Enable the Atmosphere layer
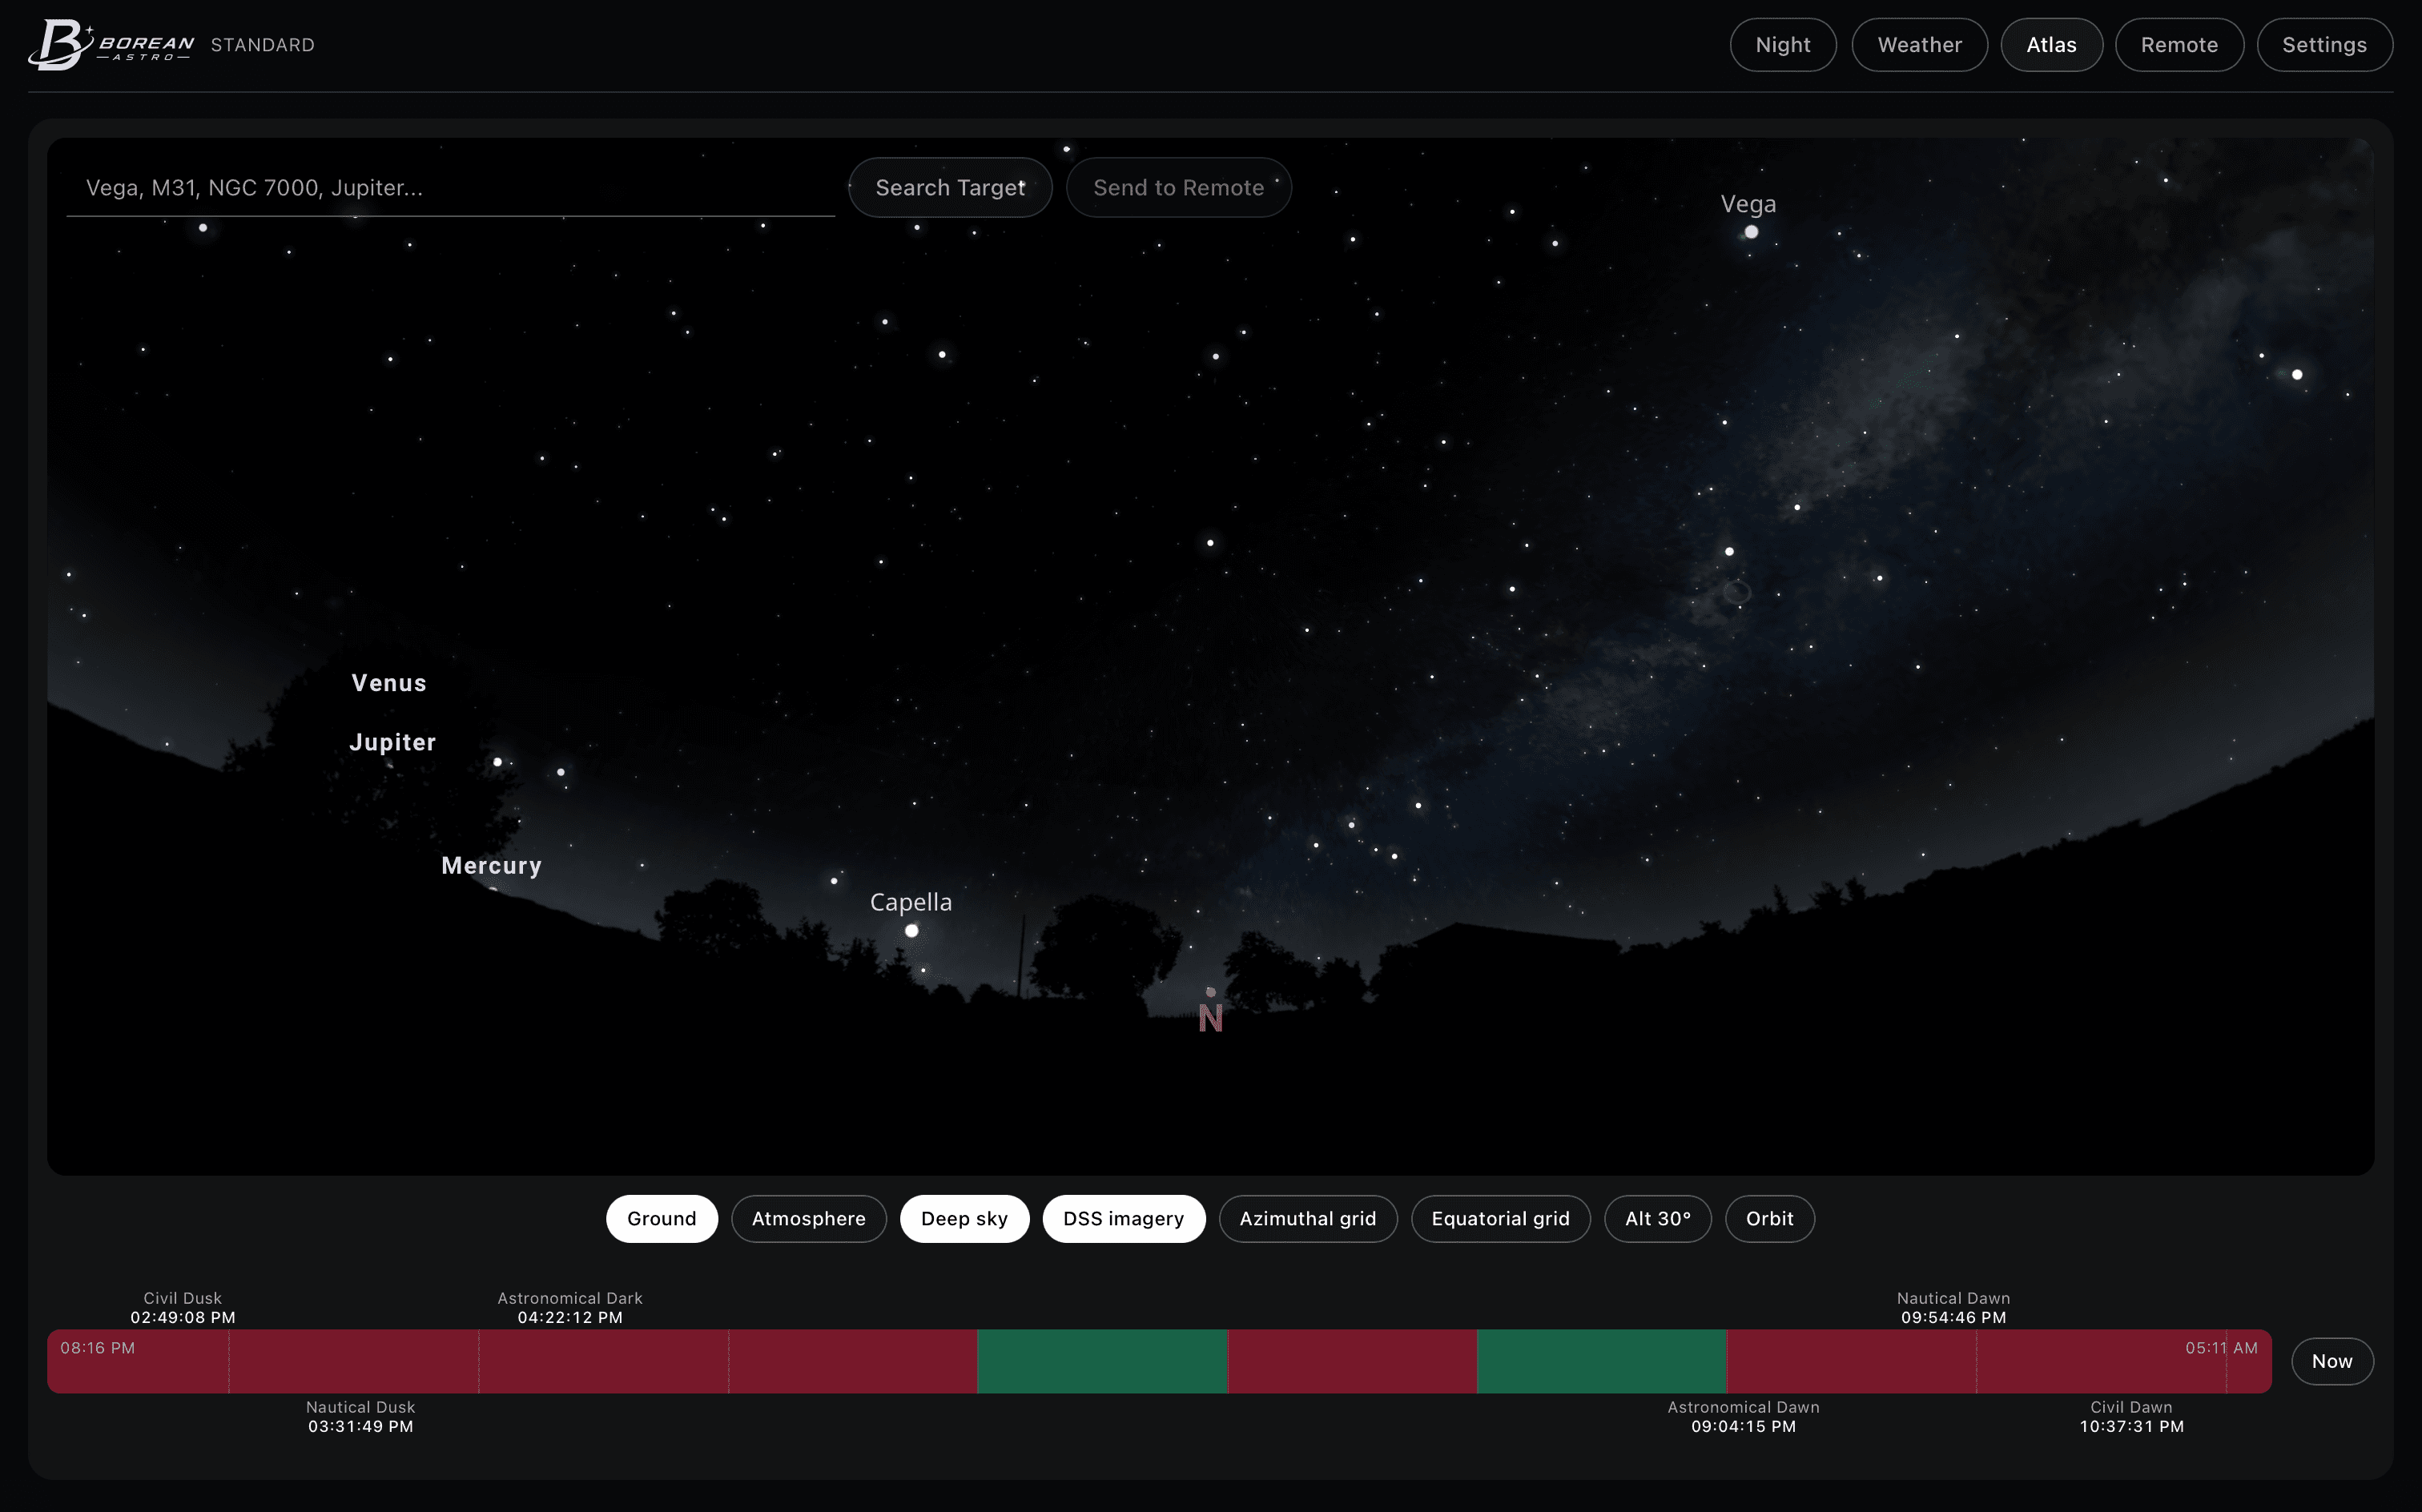This screenshot has height=1512, width=2422. [808, 1219]
